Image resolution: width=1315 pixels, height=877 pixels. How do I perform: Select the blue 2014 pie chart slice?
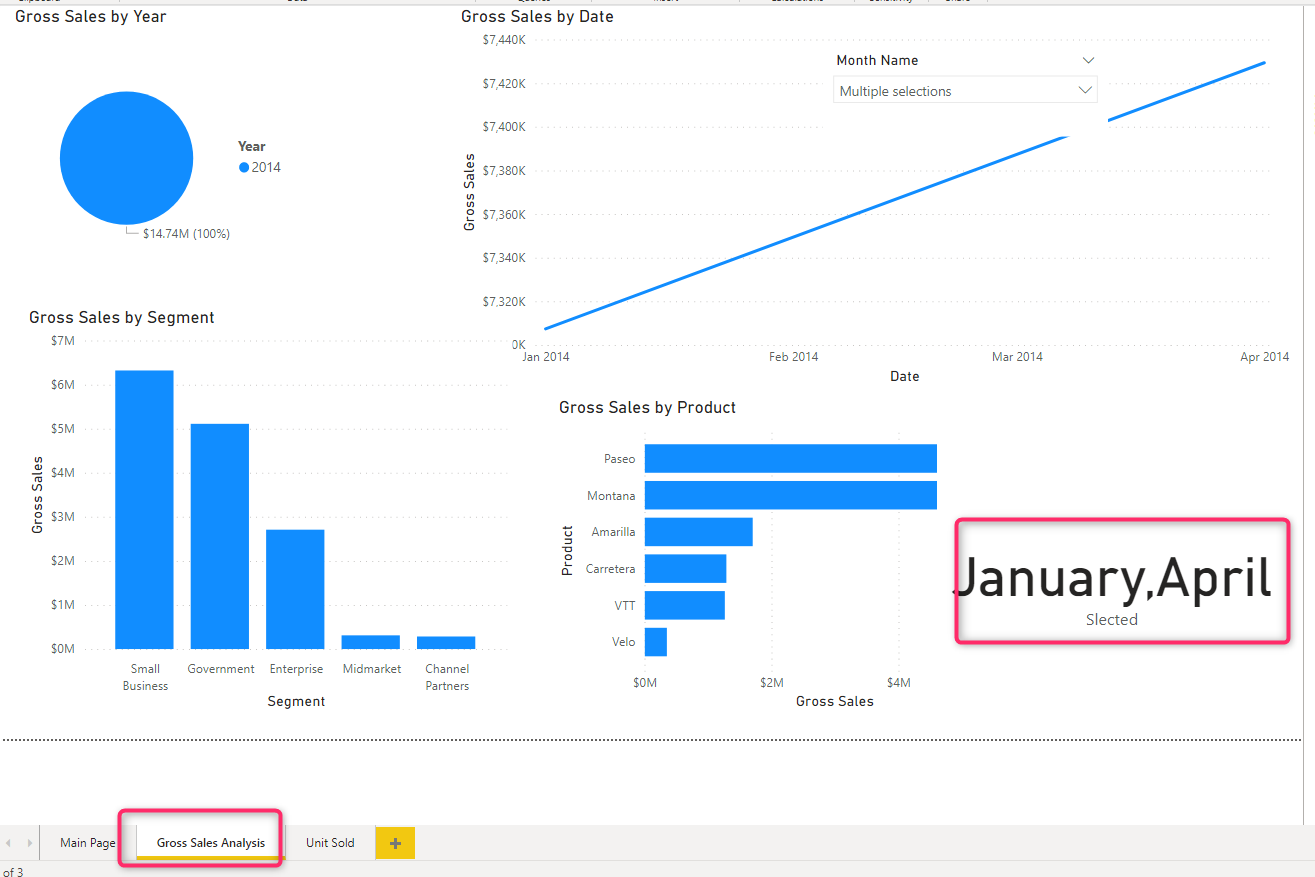click(x=126, y=158)
